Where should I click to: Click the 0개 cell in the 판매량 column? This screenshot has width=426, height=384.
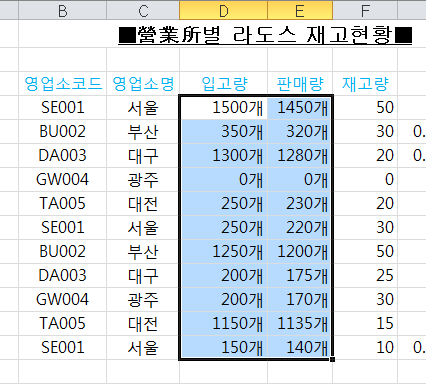point(300,179)
